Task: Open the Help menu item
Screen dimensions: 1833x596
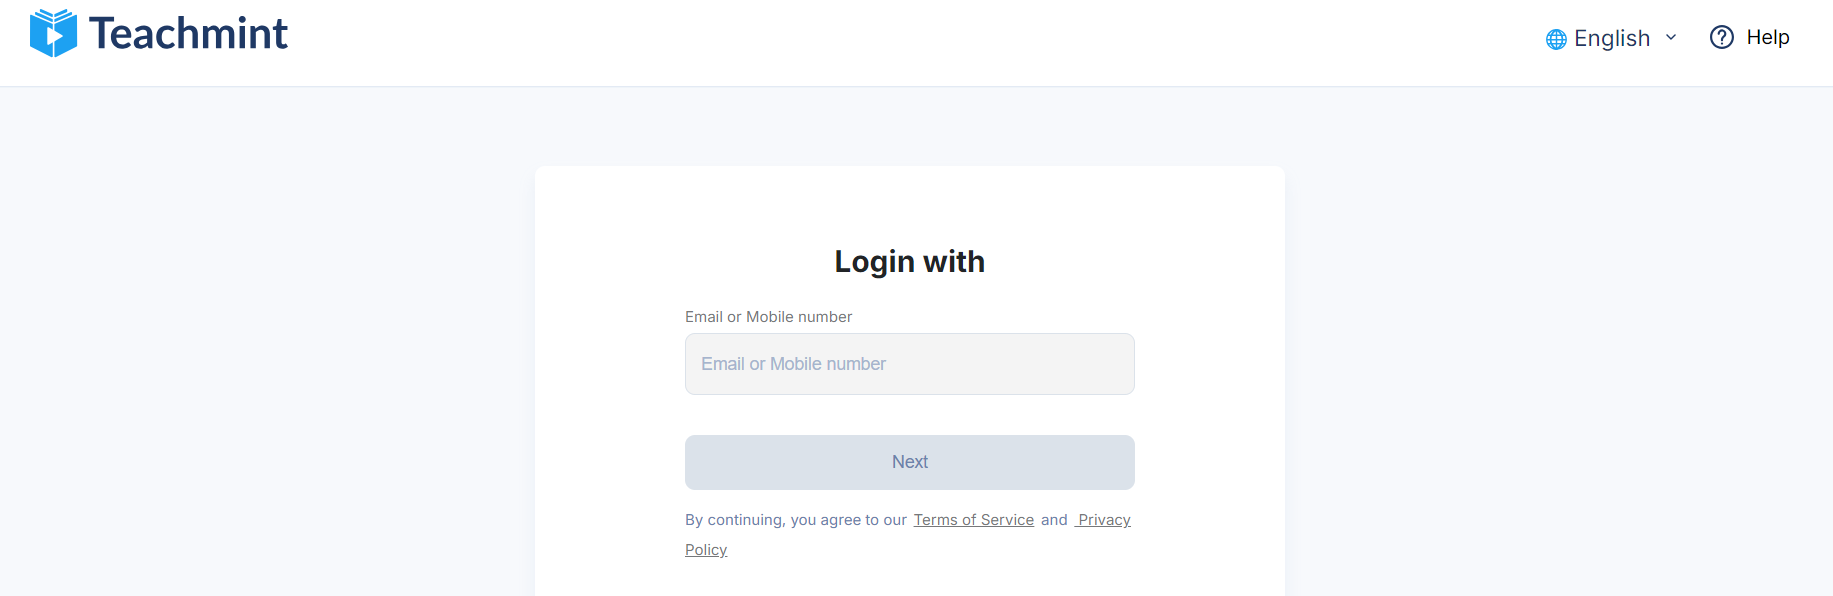Action: coord(1767,37)
